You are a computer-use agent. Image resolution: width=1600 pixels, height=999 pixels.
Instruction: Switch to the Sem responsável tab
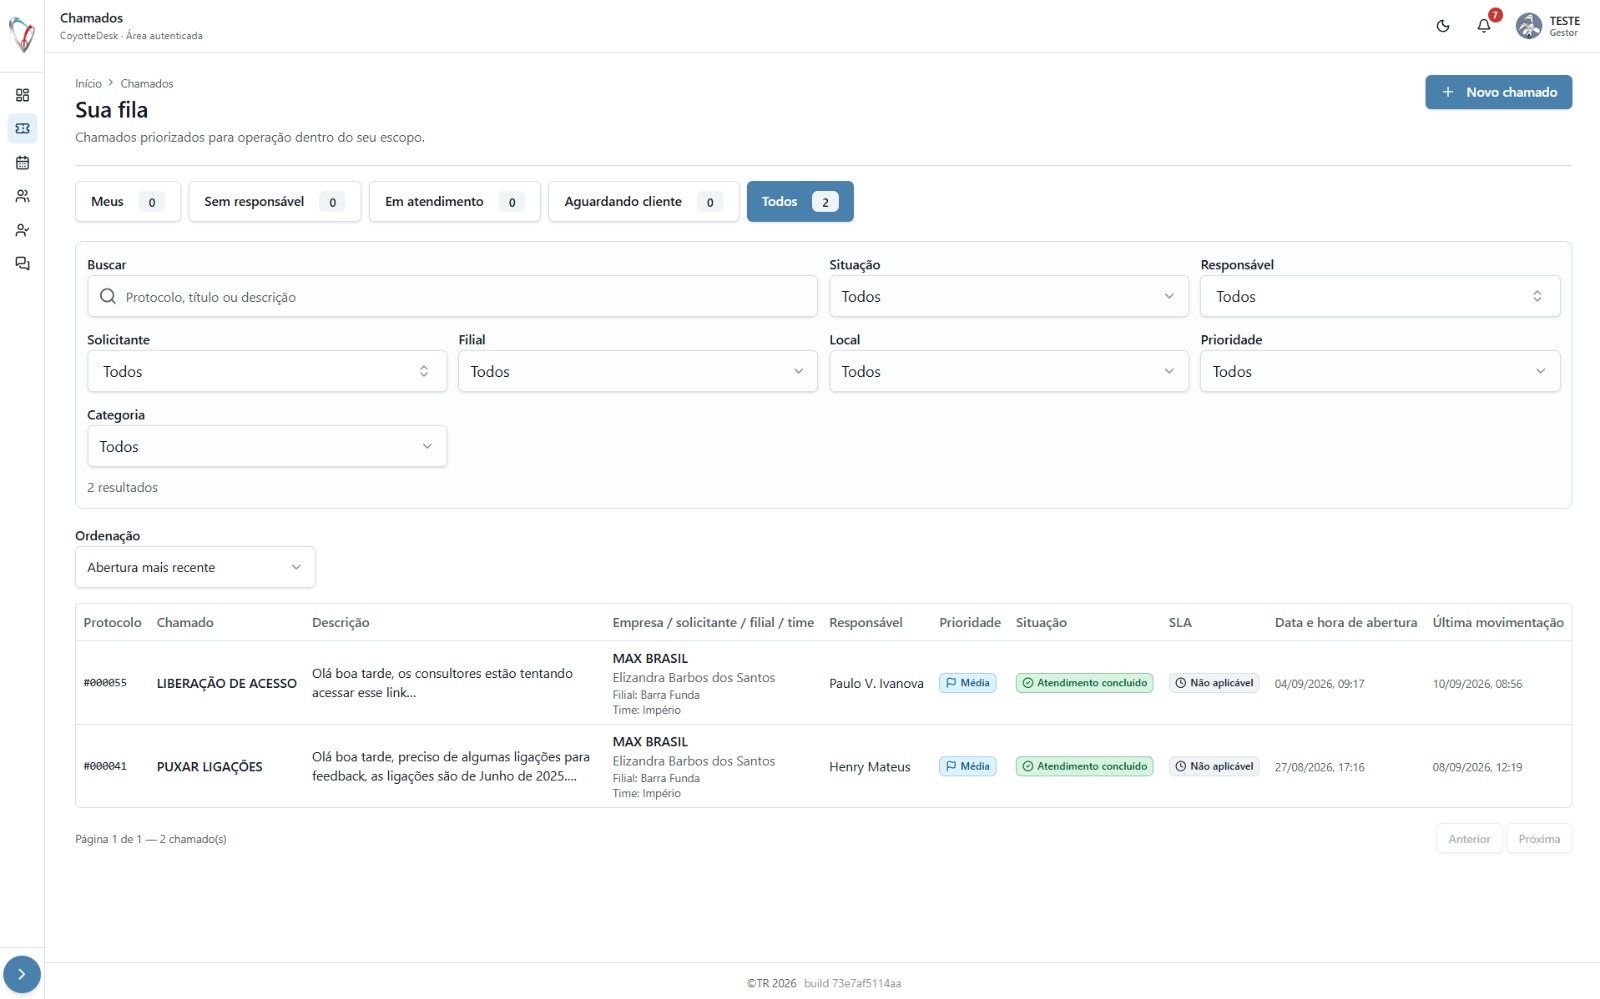click(275, 201)
